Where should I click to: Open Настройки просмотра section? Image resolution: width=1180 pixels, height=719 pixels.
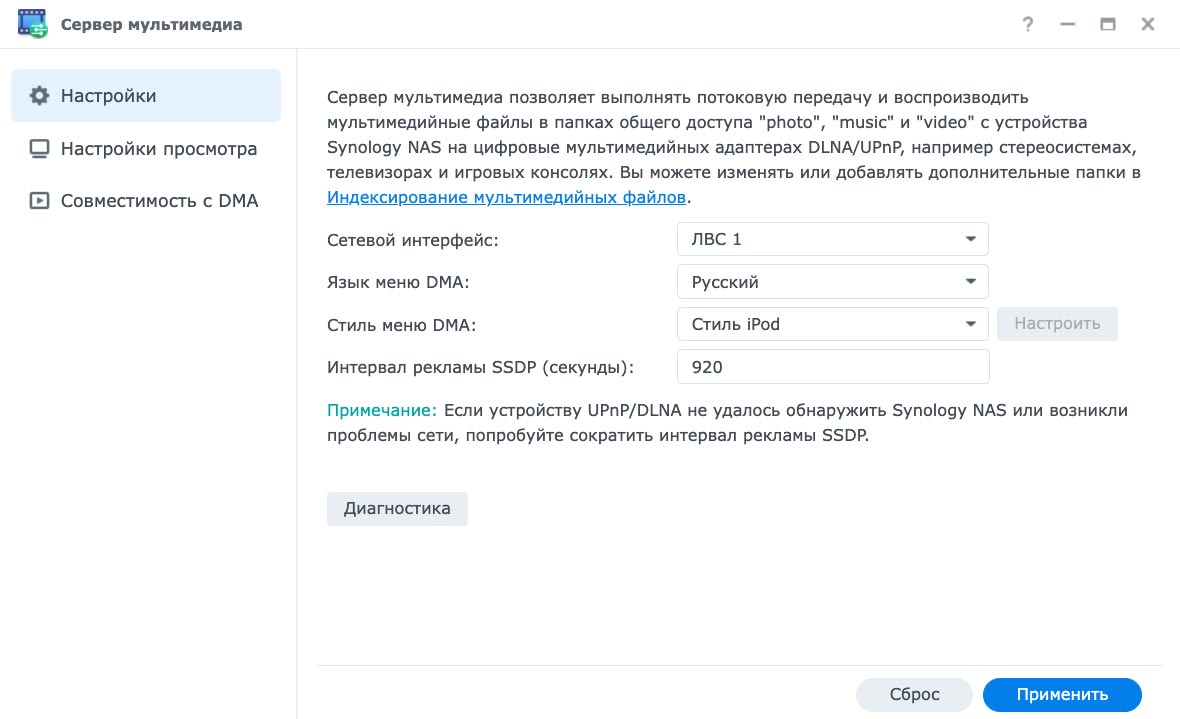pos(146,148)
